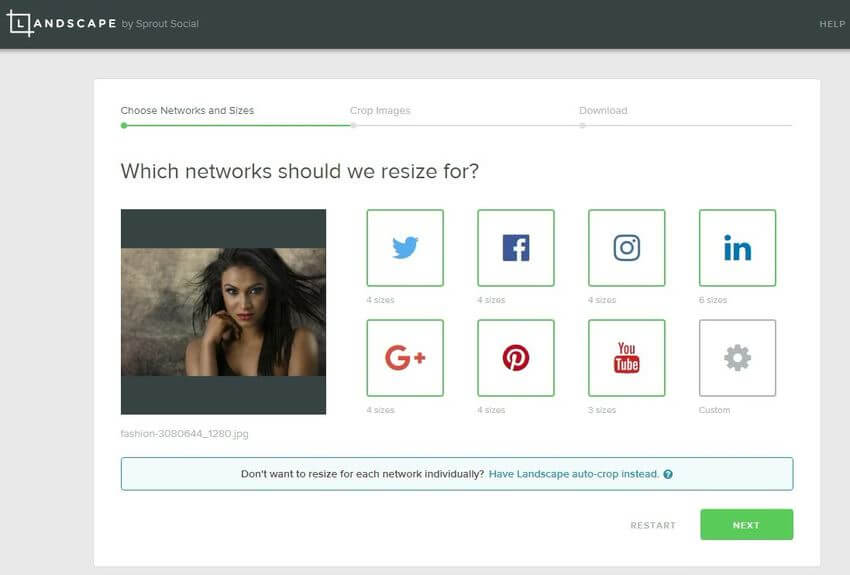The height and width of the screenshot is (575, 850).
Task: Click the 'Custom' label under gear tile
Action: tap(714, 410)
